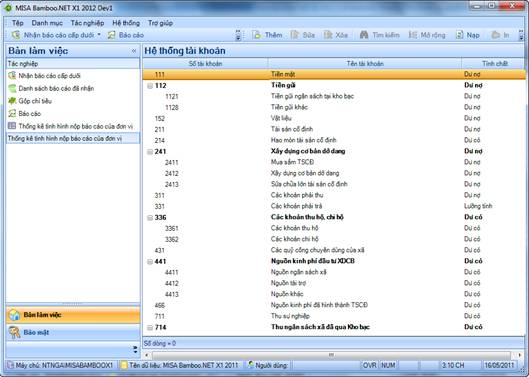Select account 2413 Sửa chữa lớn tài sản cố định
This screenshot has width=529, height=377.
point(334,184)
